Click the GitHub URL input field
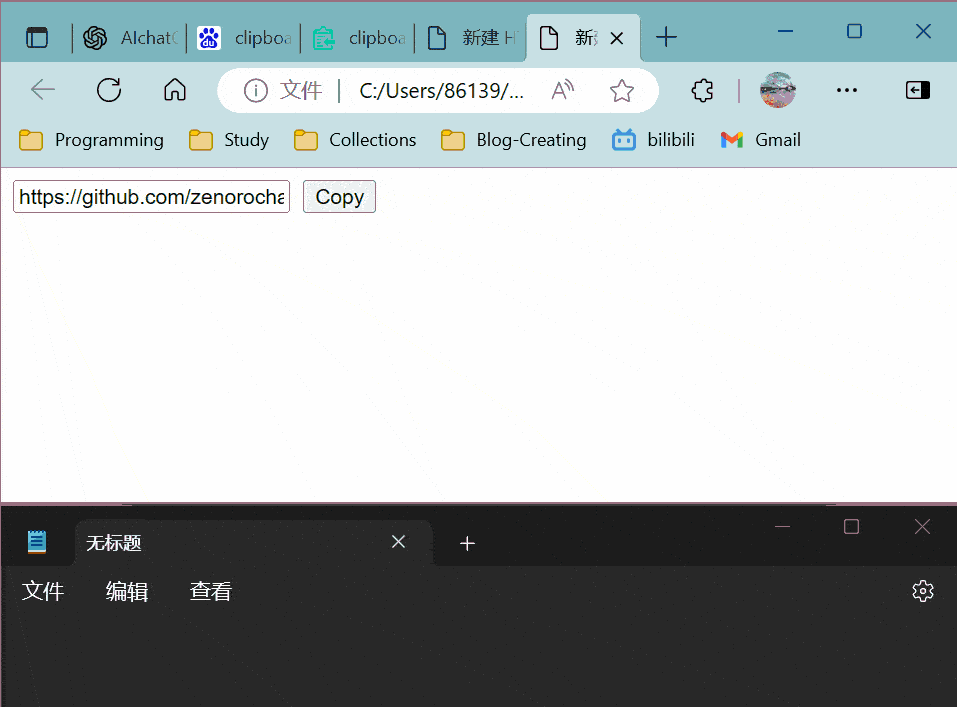Image resolution: width=957 pixels, height=707 pixels. (151, 197)
